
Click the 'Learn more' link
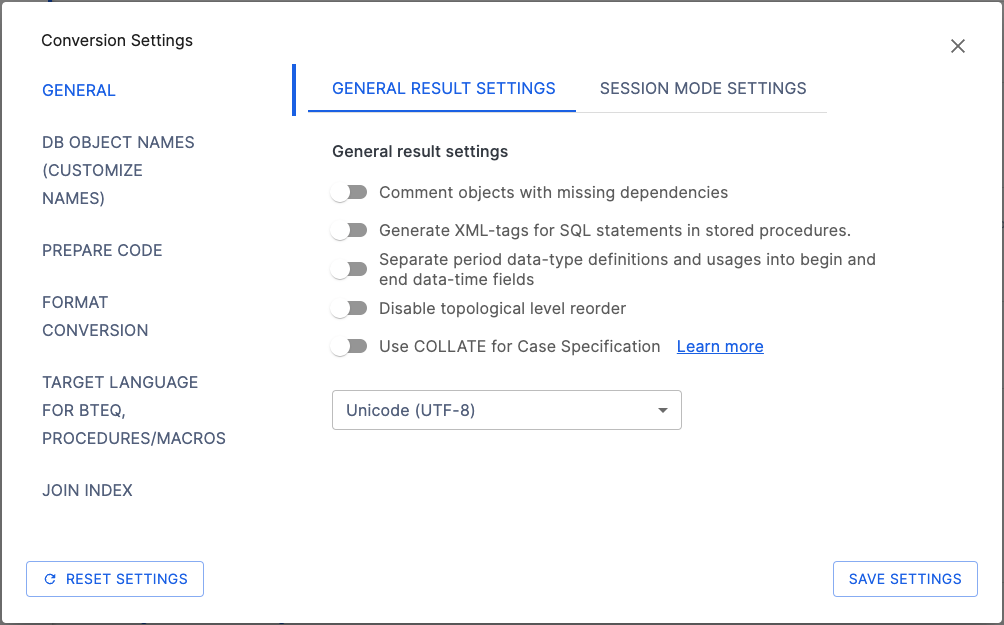pyautogui.click(x=719, y=346)
